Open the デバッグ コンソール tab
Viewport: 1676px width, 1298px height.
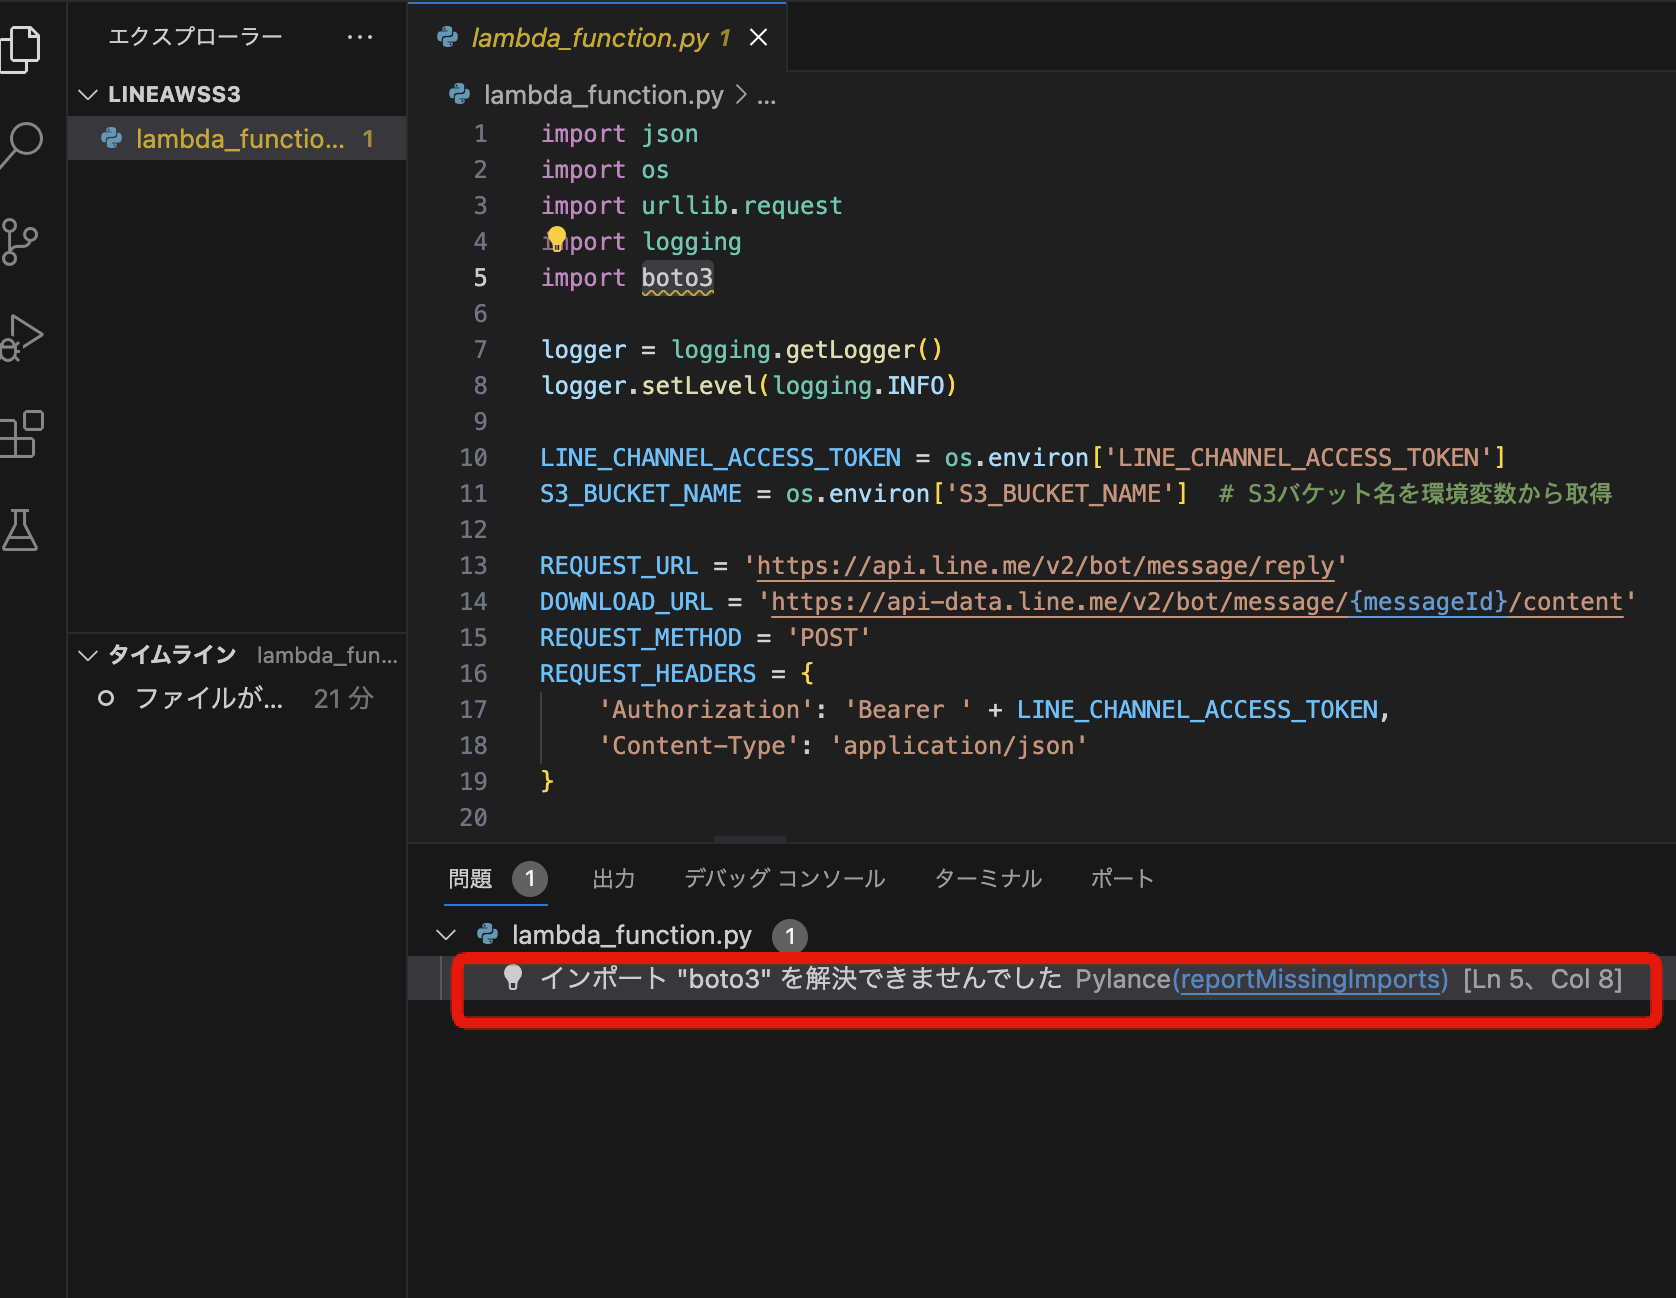point(784,879)
